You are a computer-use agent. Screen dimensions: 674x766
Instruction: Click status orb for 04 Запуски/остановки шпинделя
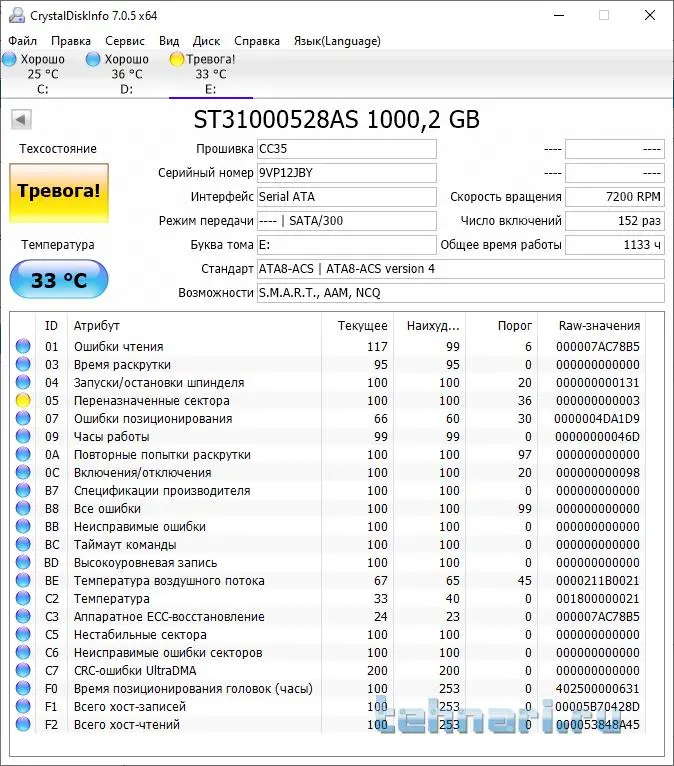pos(23,383)
